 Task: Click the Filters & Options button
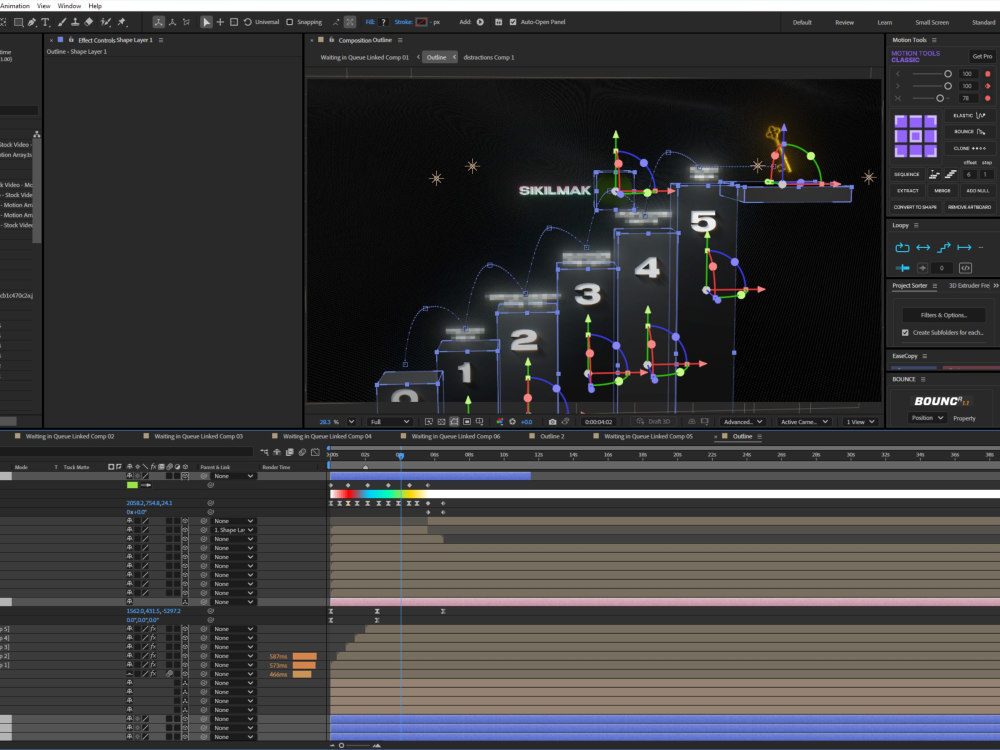tap(944, 315)
